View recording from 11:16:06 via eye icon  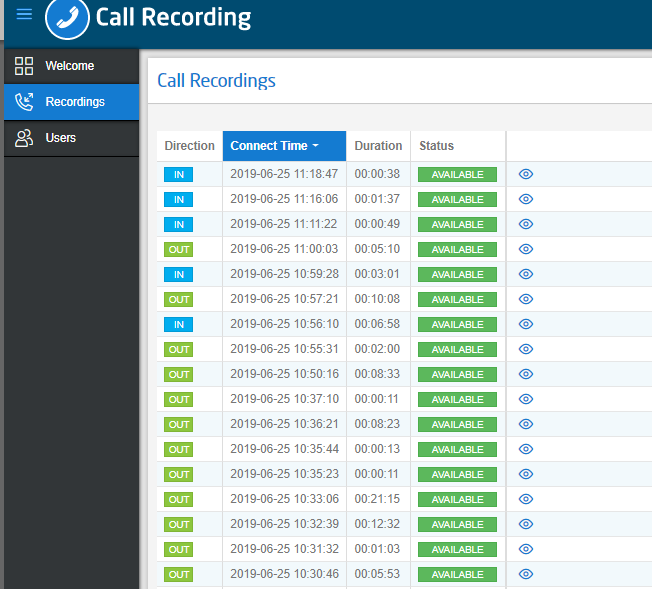pyautogui.click(x=526, y=199)
